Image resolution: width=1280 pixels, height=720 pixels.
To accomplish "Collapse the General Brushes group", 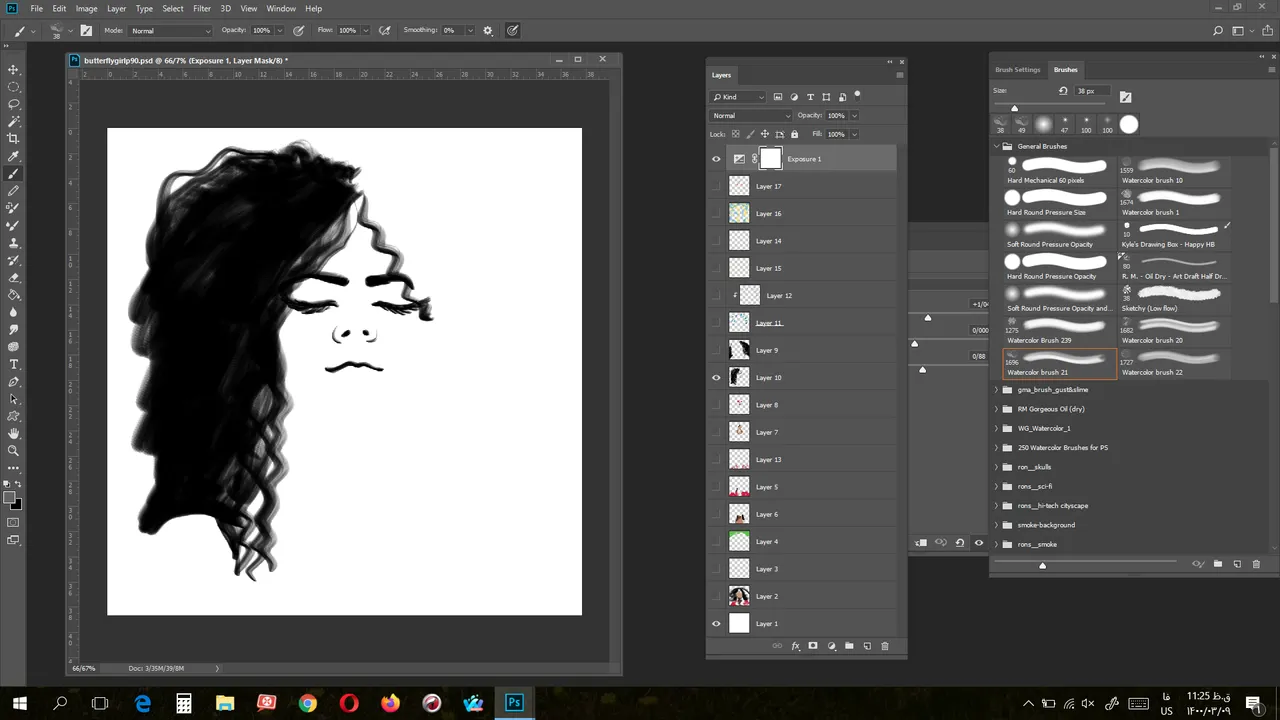I will pyautogui.click(x=996, y=147).
